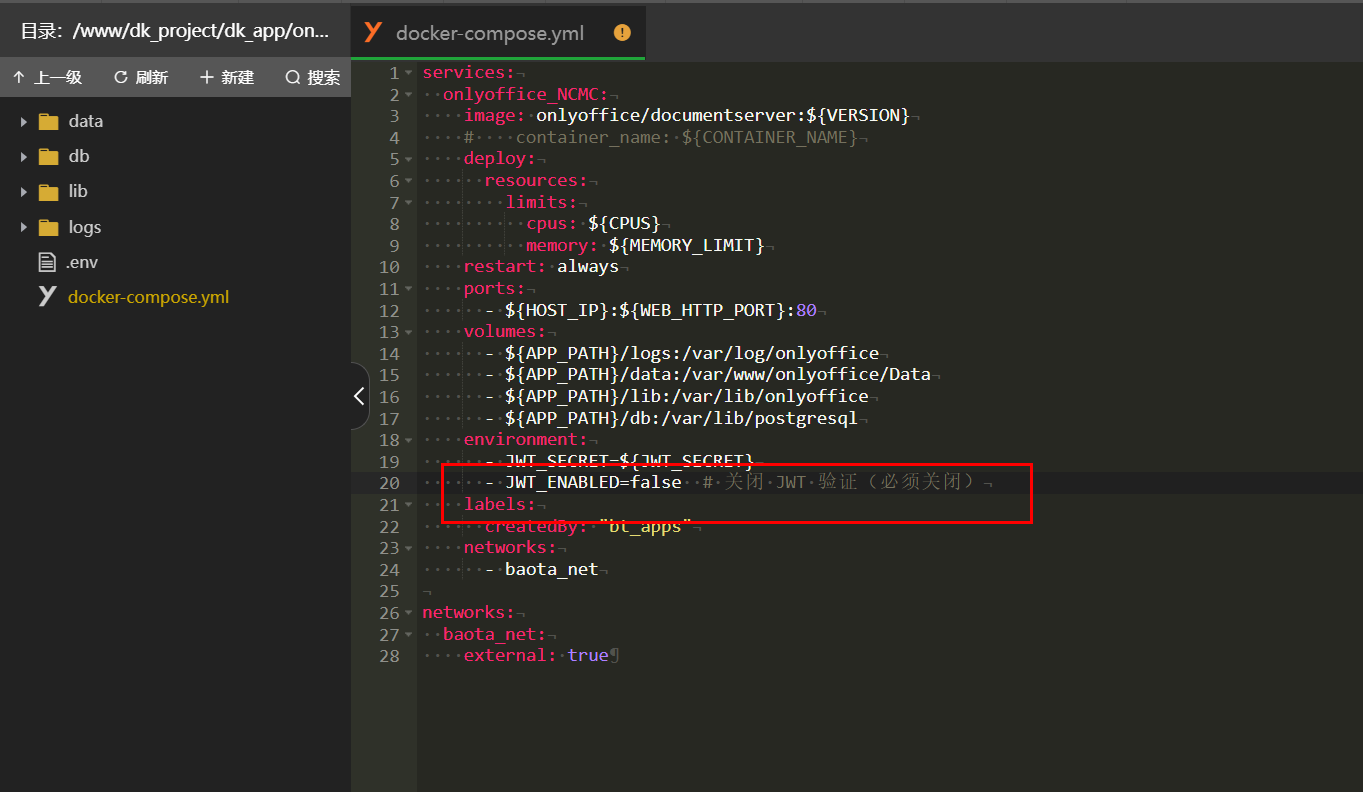Image resolution: width=1363 pixels, height=792 pixels.
Task: Select the lib folder in sidebar
Action: click(49, 191)
